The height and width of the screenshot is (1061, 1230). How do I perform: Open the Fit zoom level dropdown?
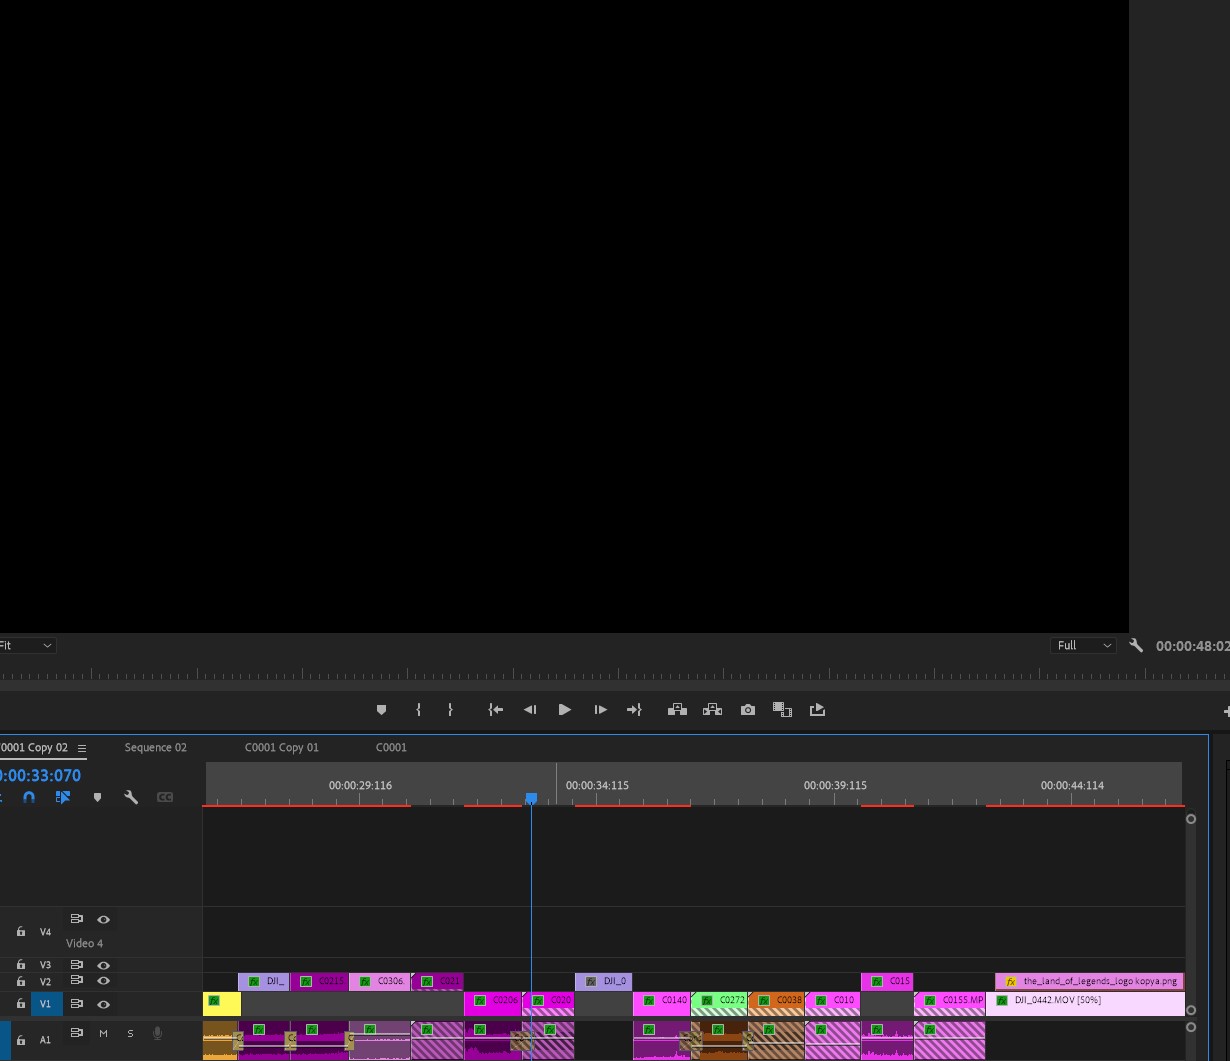click(x=25, y=645)
